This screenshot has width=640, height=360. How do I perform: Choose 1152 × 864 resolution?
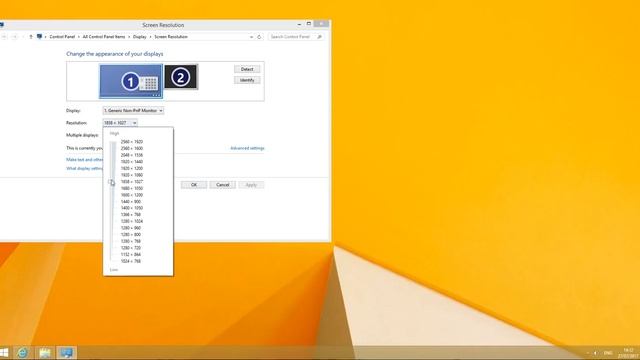coord(131,254)
